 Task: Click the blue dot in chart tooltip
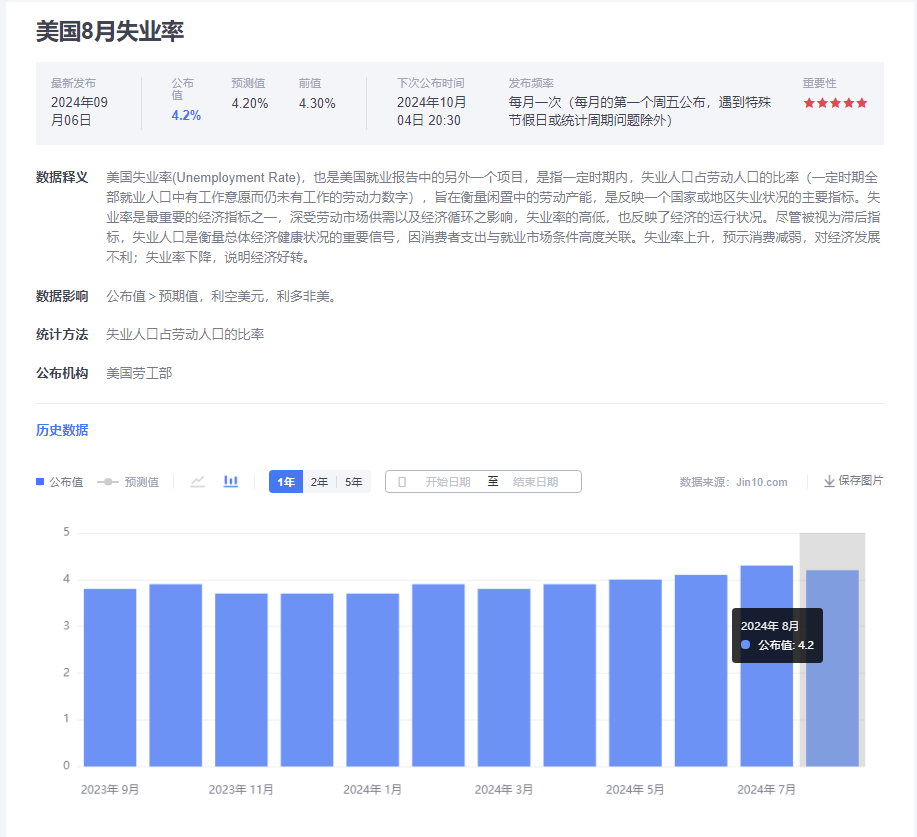[x=746, y=645]
